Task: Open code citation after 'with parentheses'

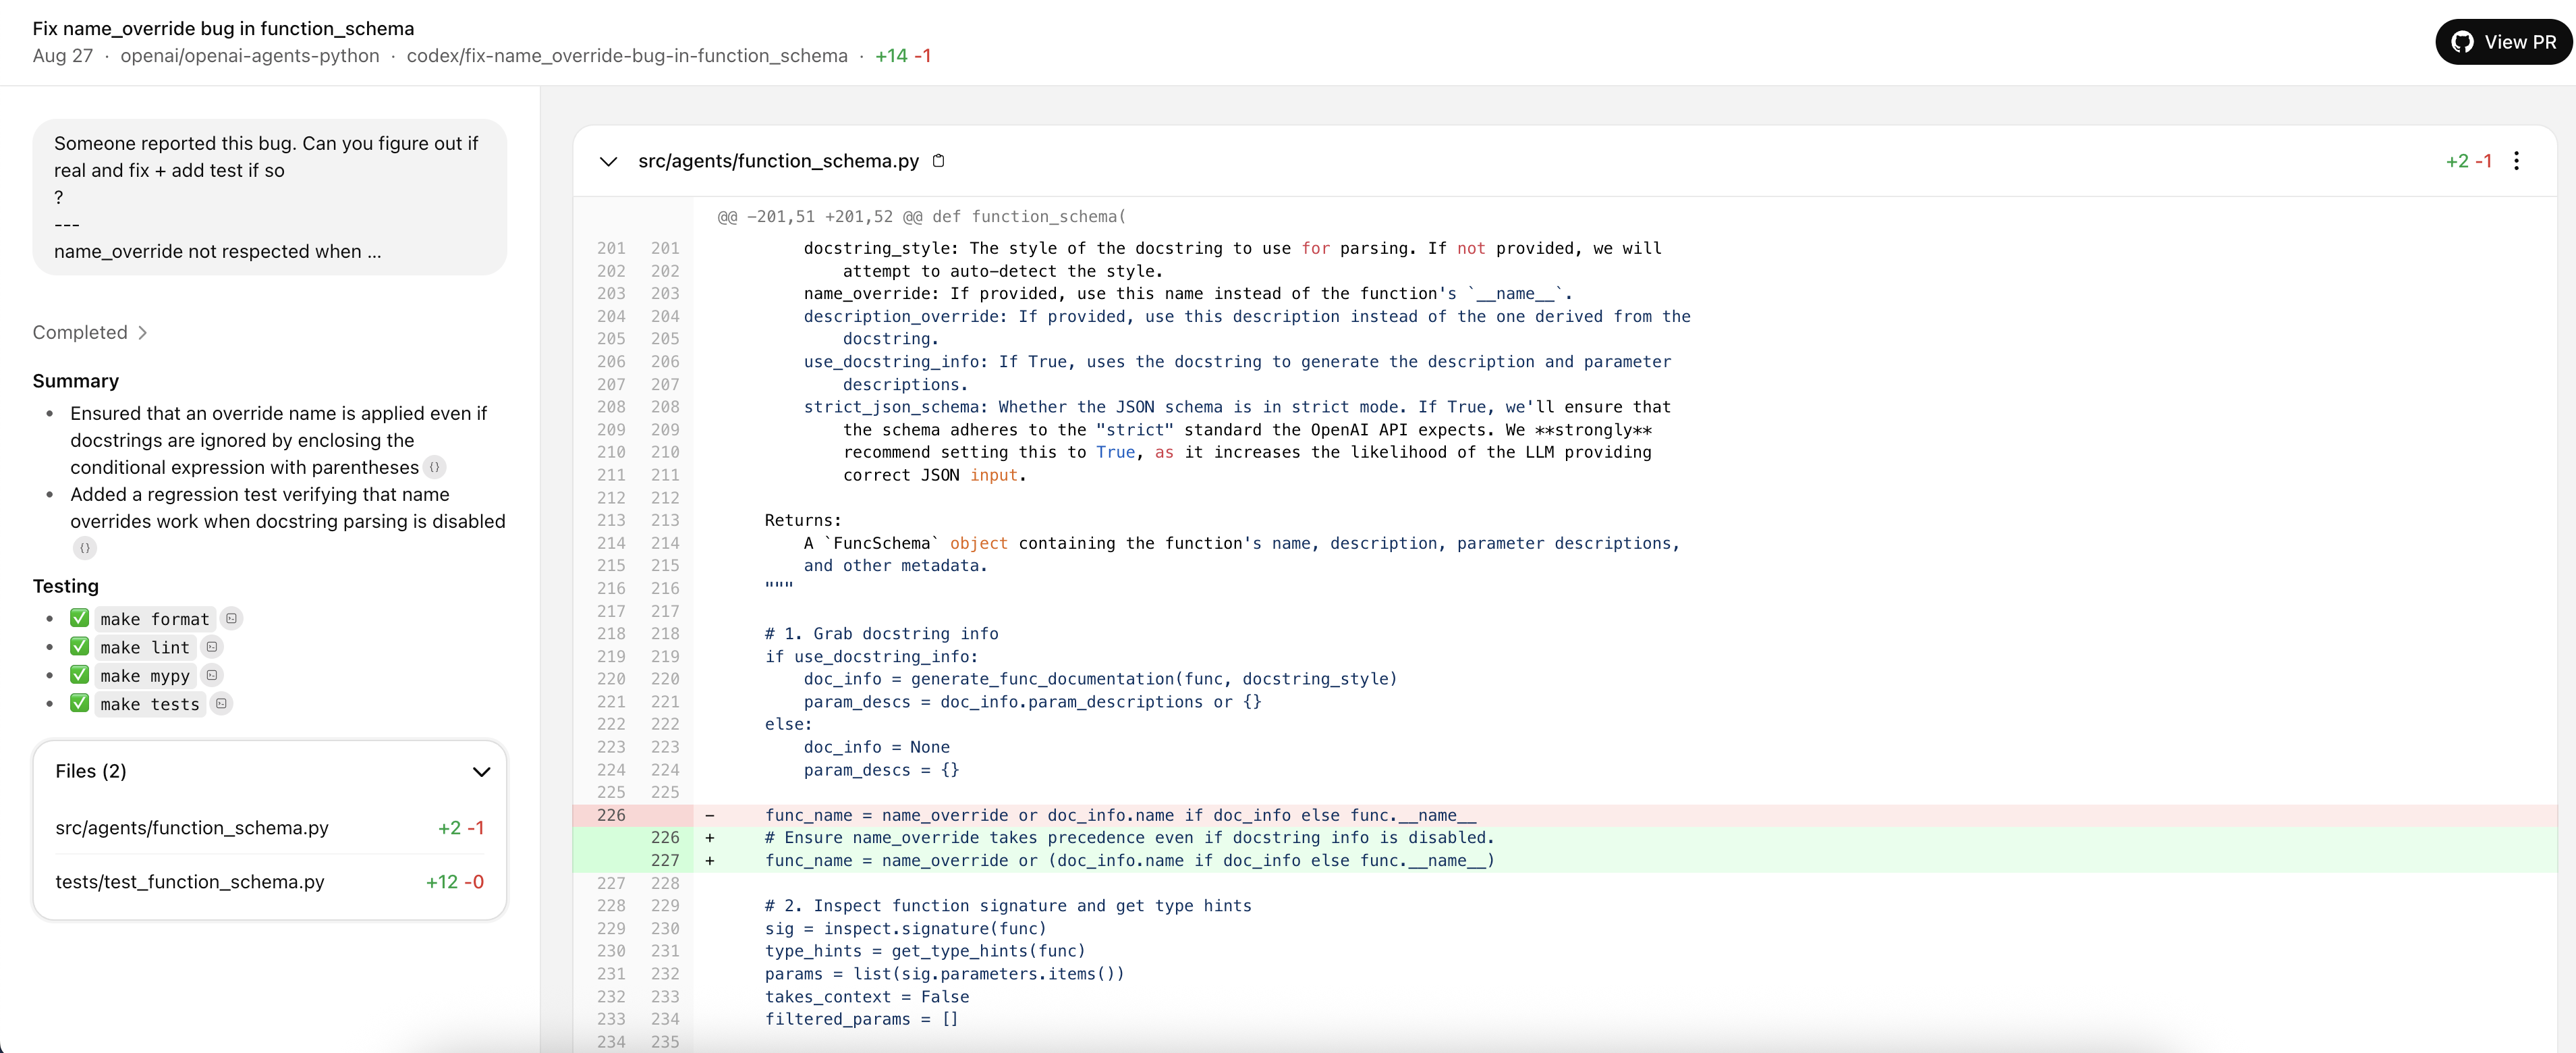Action: [x=434, y=467]
